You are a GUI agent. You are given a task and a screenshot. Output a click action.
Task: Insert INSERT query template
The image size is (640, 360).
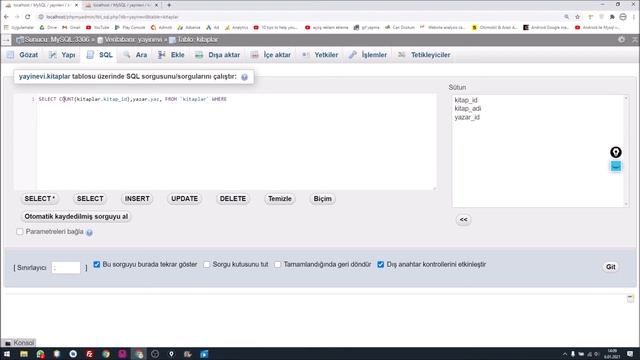[137, 199]
